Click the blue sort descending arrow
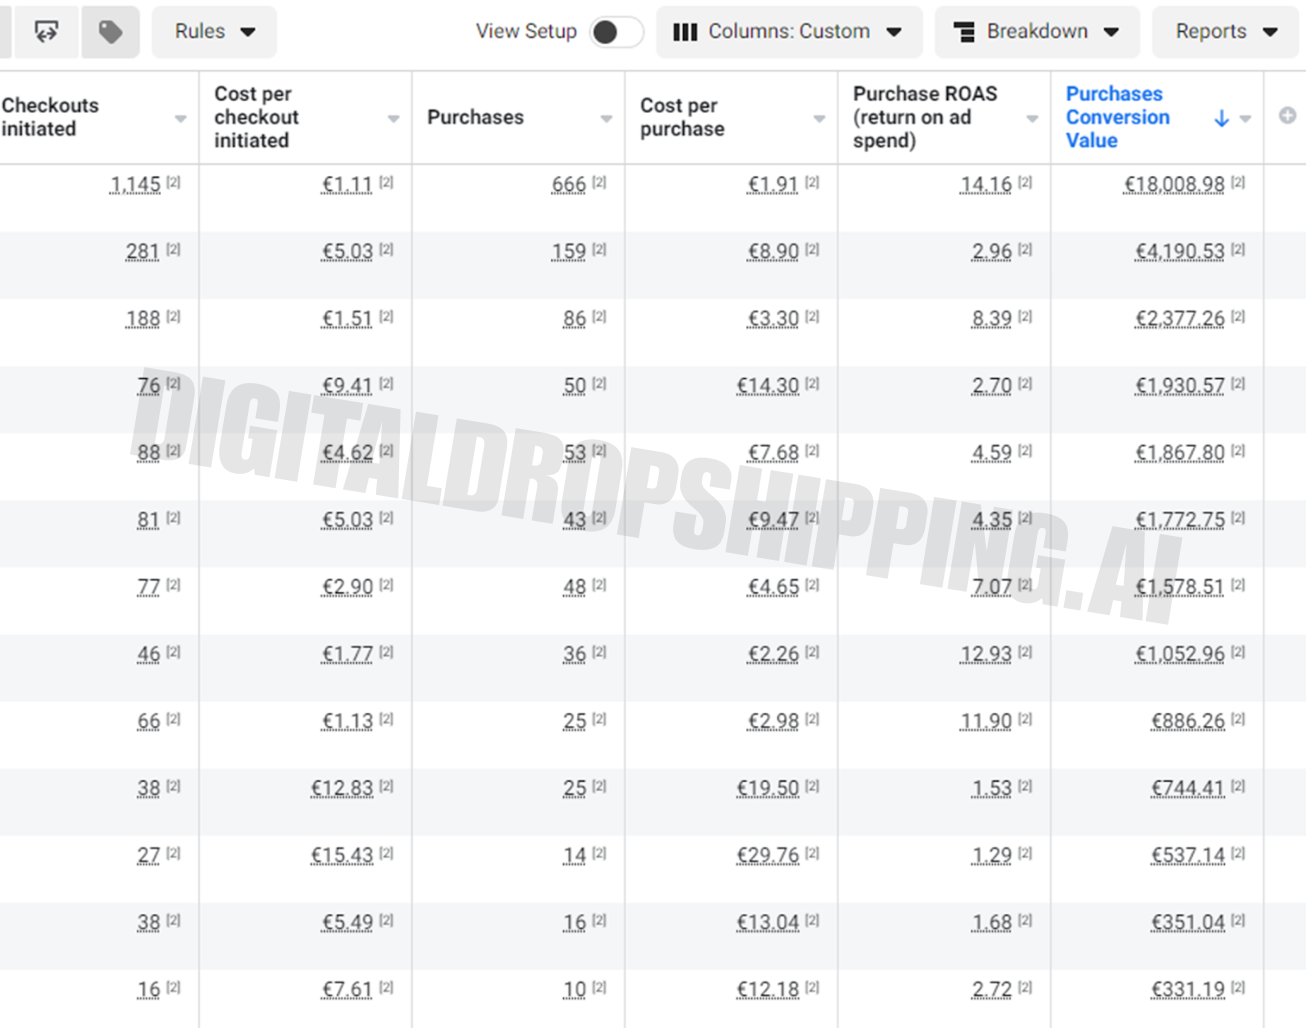1306x1028 pixels. click(1221, 118)
